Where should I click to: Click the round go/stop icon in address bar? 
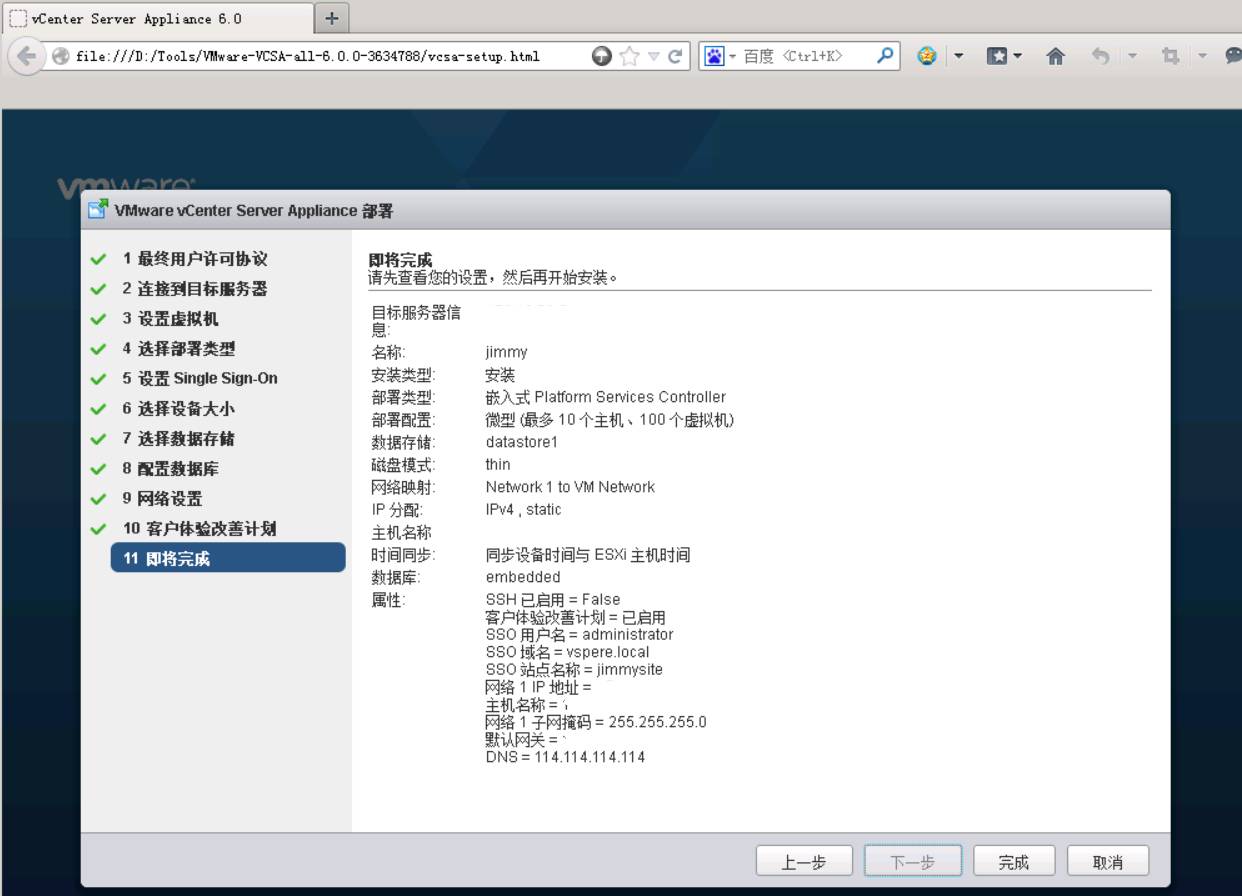601,56
